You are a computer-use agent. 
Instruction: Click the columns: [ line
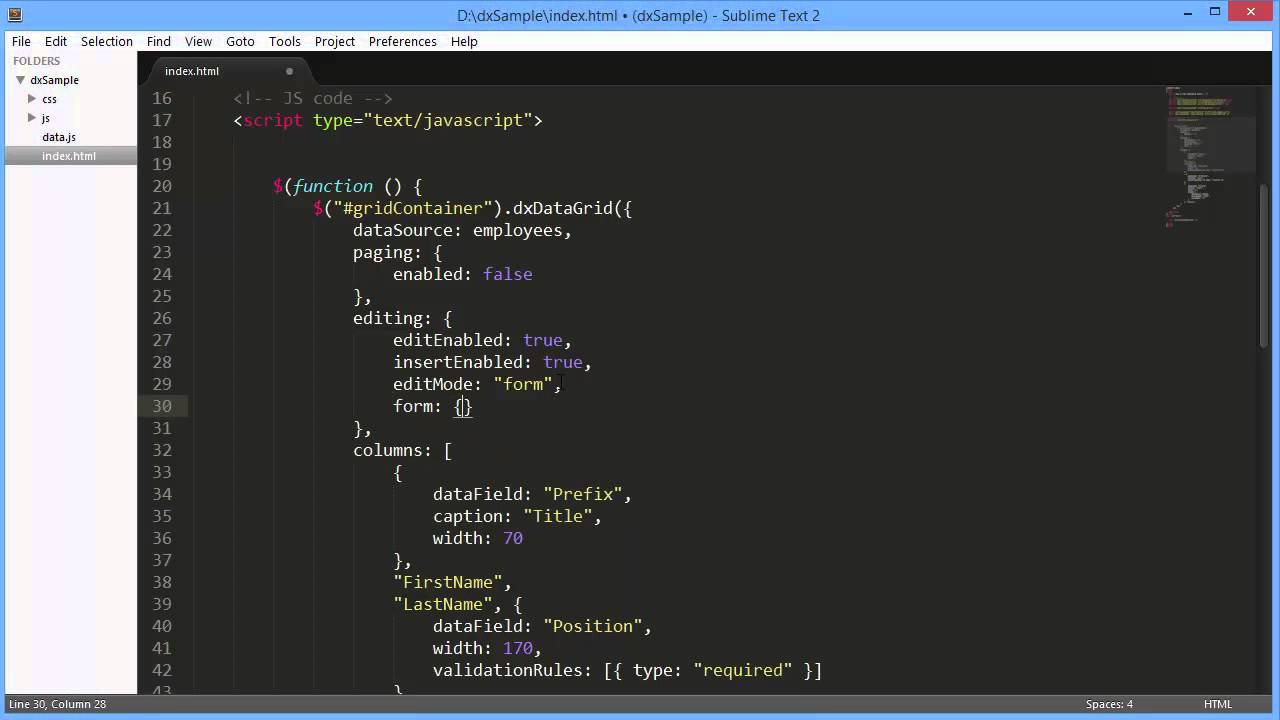pos(402,450)
